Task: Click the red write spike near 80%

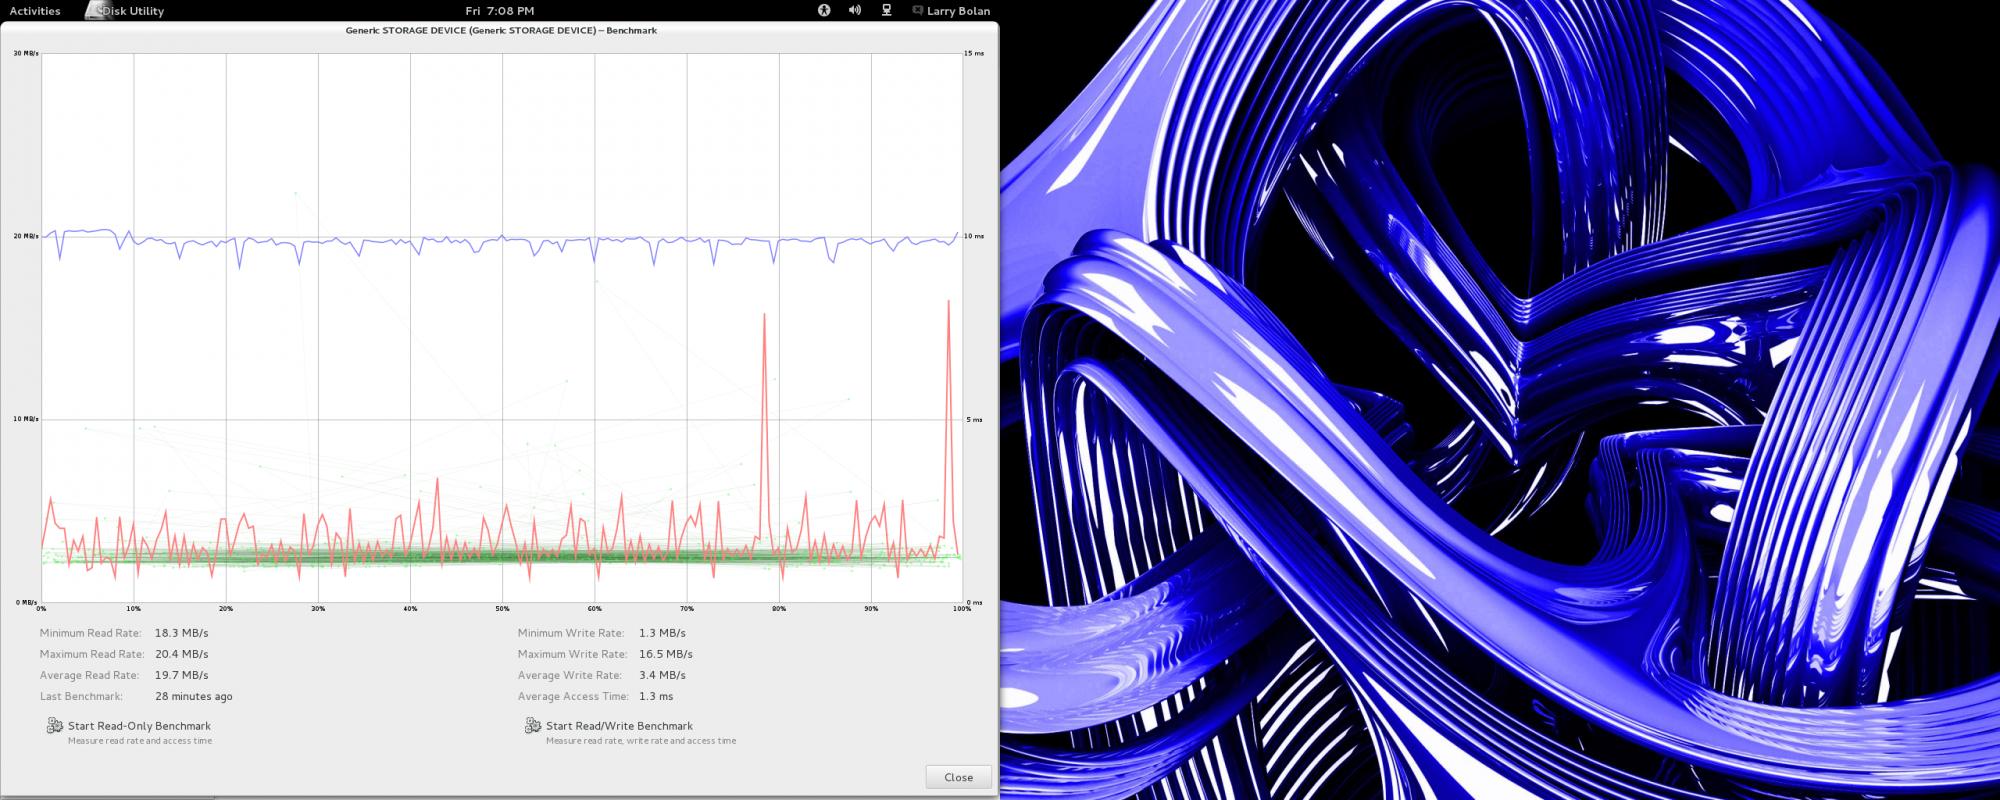Action: tap(765, 320)
